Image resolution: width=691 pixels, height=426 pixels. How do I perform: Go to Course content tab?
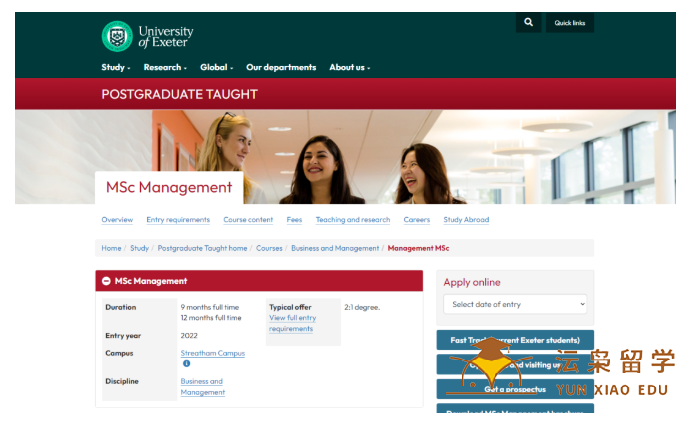coord(248,219)
